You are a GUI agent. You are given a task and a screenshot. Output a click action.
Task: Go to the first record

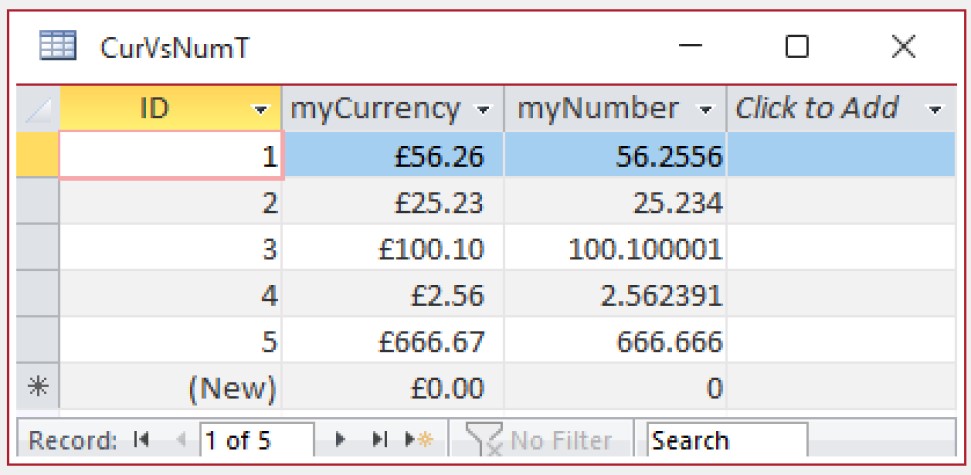pyautogui.click(x=139, y=440)
